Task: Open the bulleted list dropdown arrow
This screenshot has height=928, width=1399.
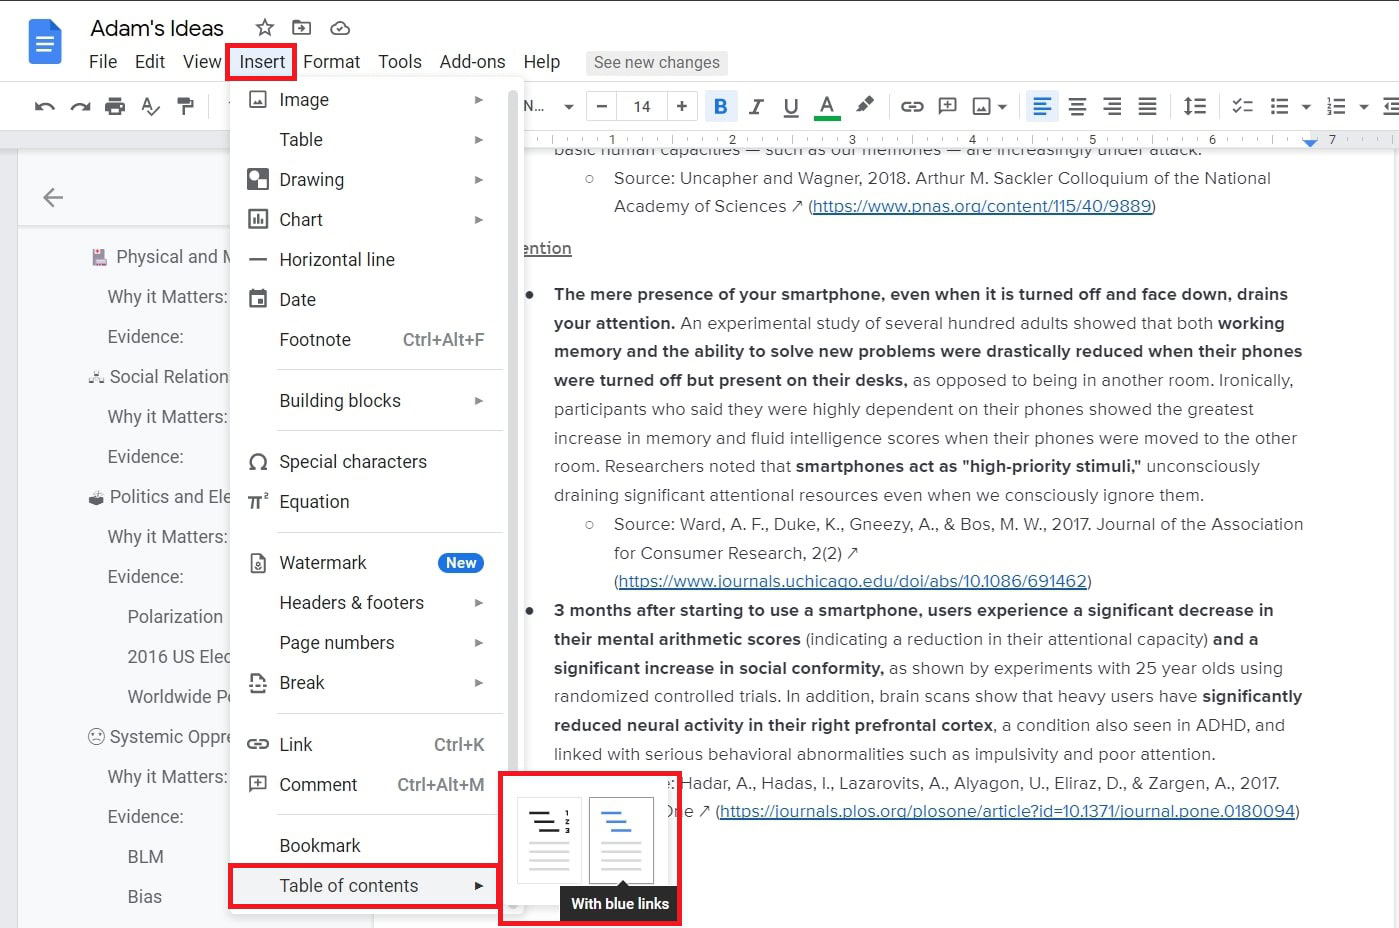Action: click(1305, 107)
